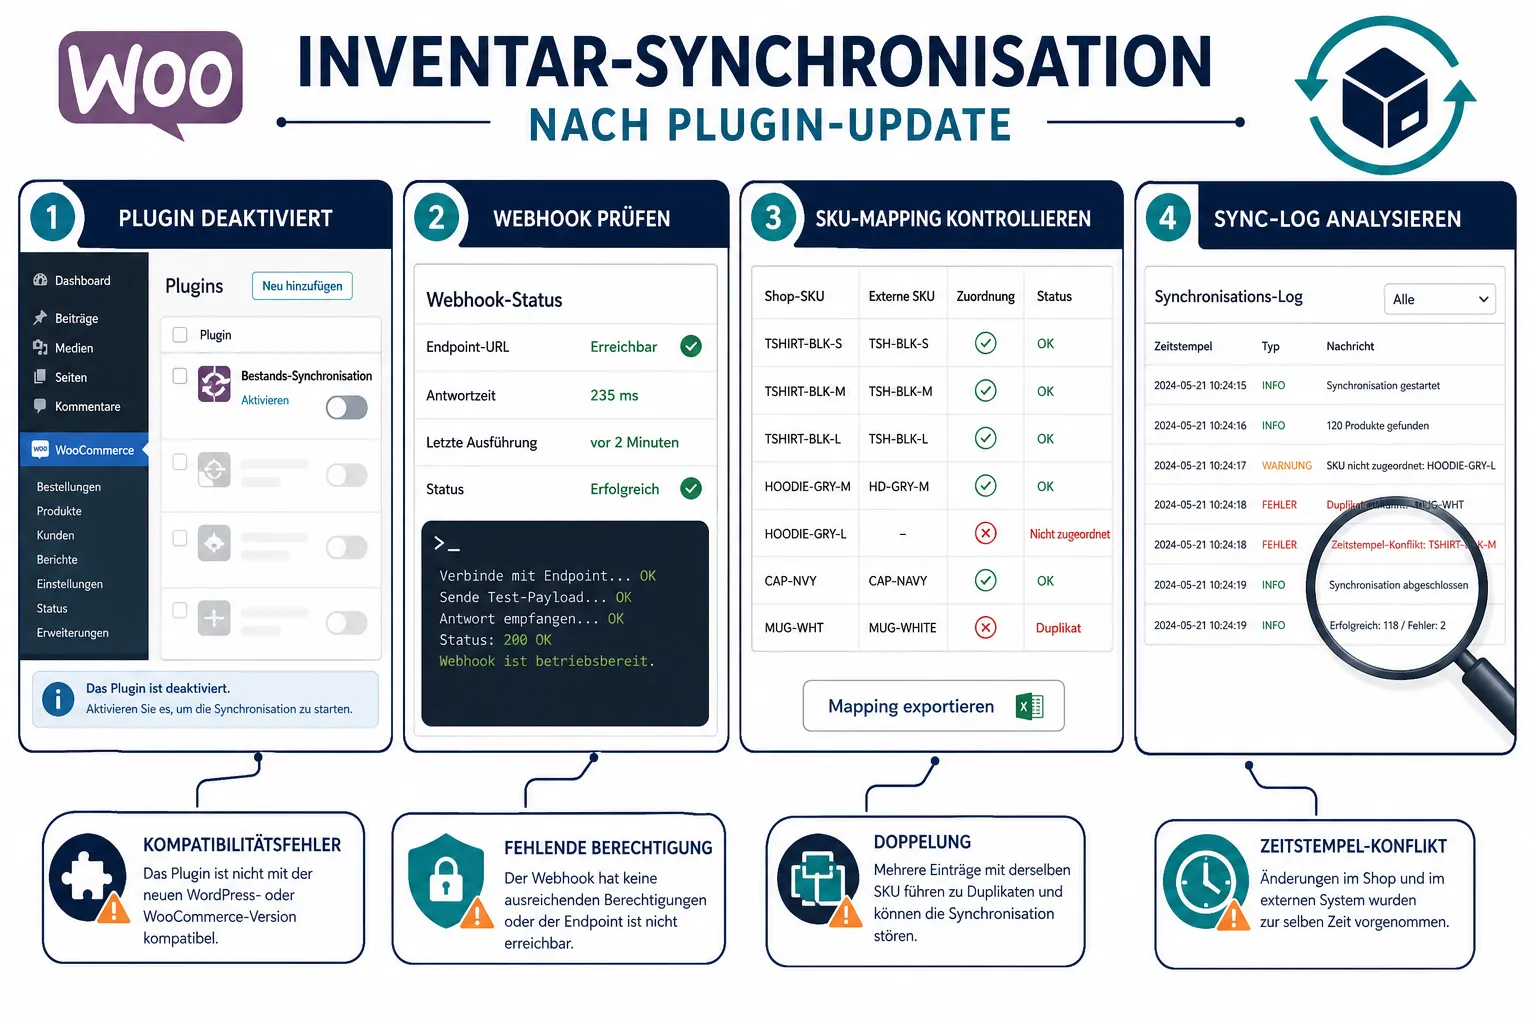Click the "Nicht zugeordnet" status cell
The width and height of the screenshot is (1536, 1024).
(x=1070, y=534)
